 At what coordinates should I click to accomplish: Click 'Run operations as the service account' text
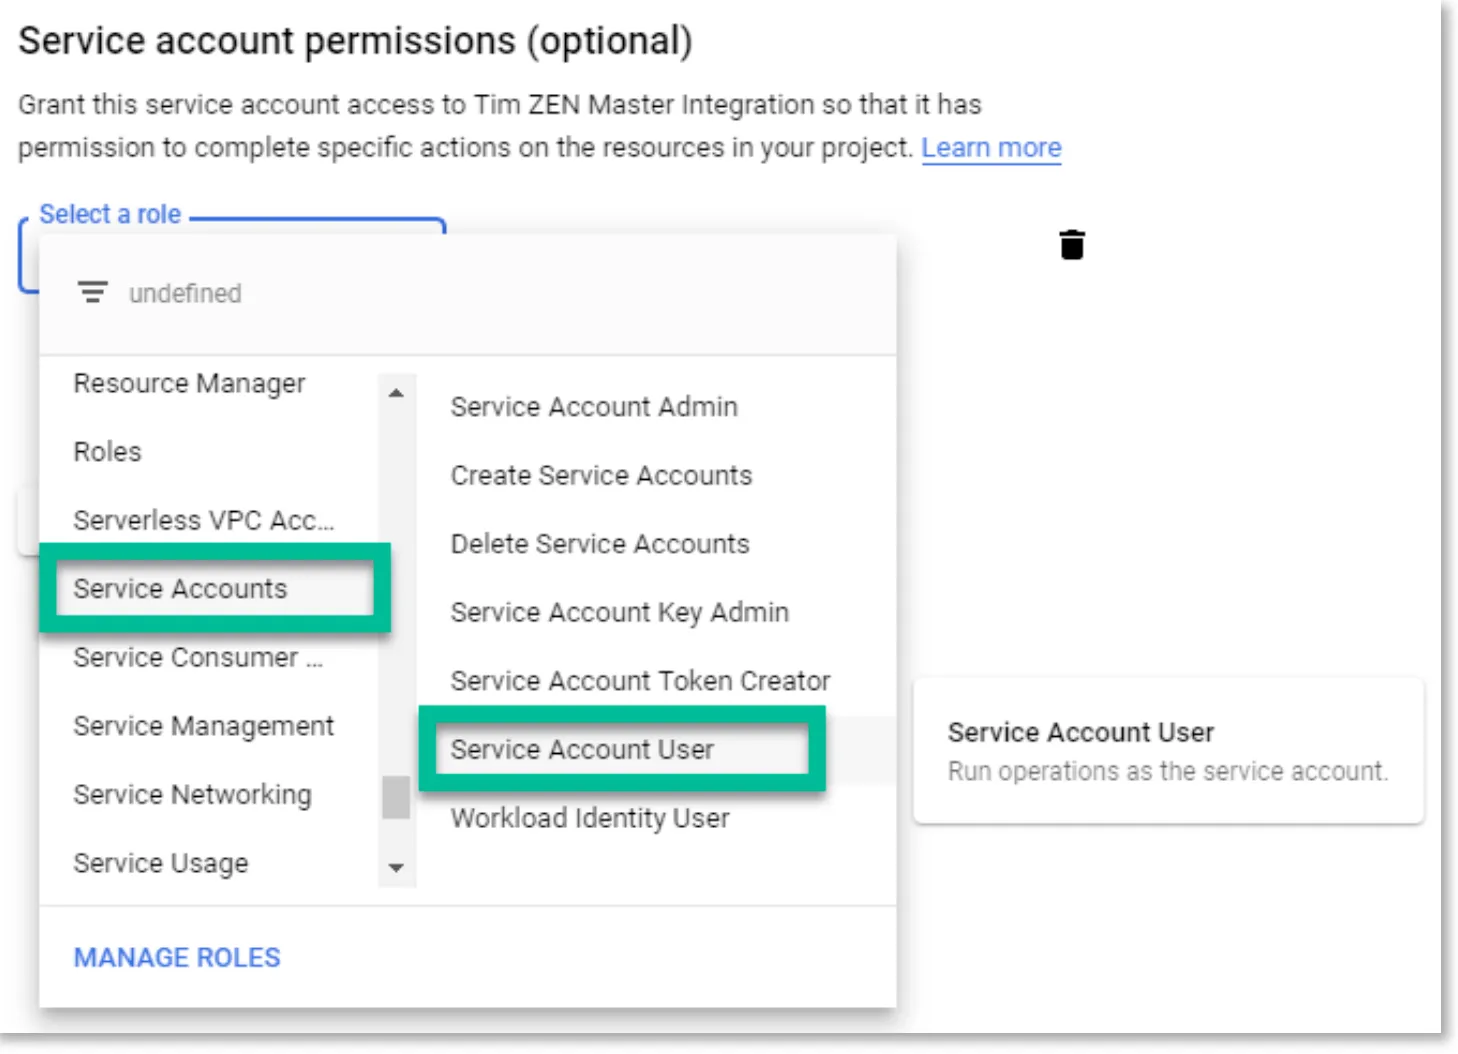point(1168,772)
